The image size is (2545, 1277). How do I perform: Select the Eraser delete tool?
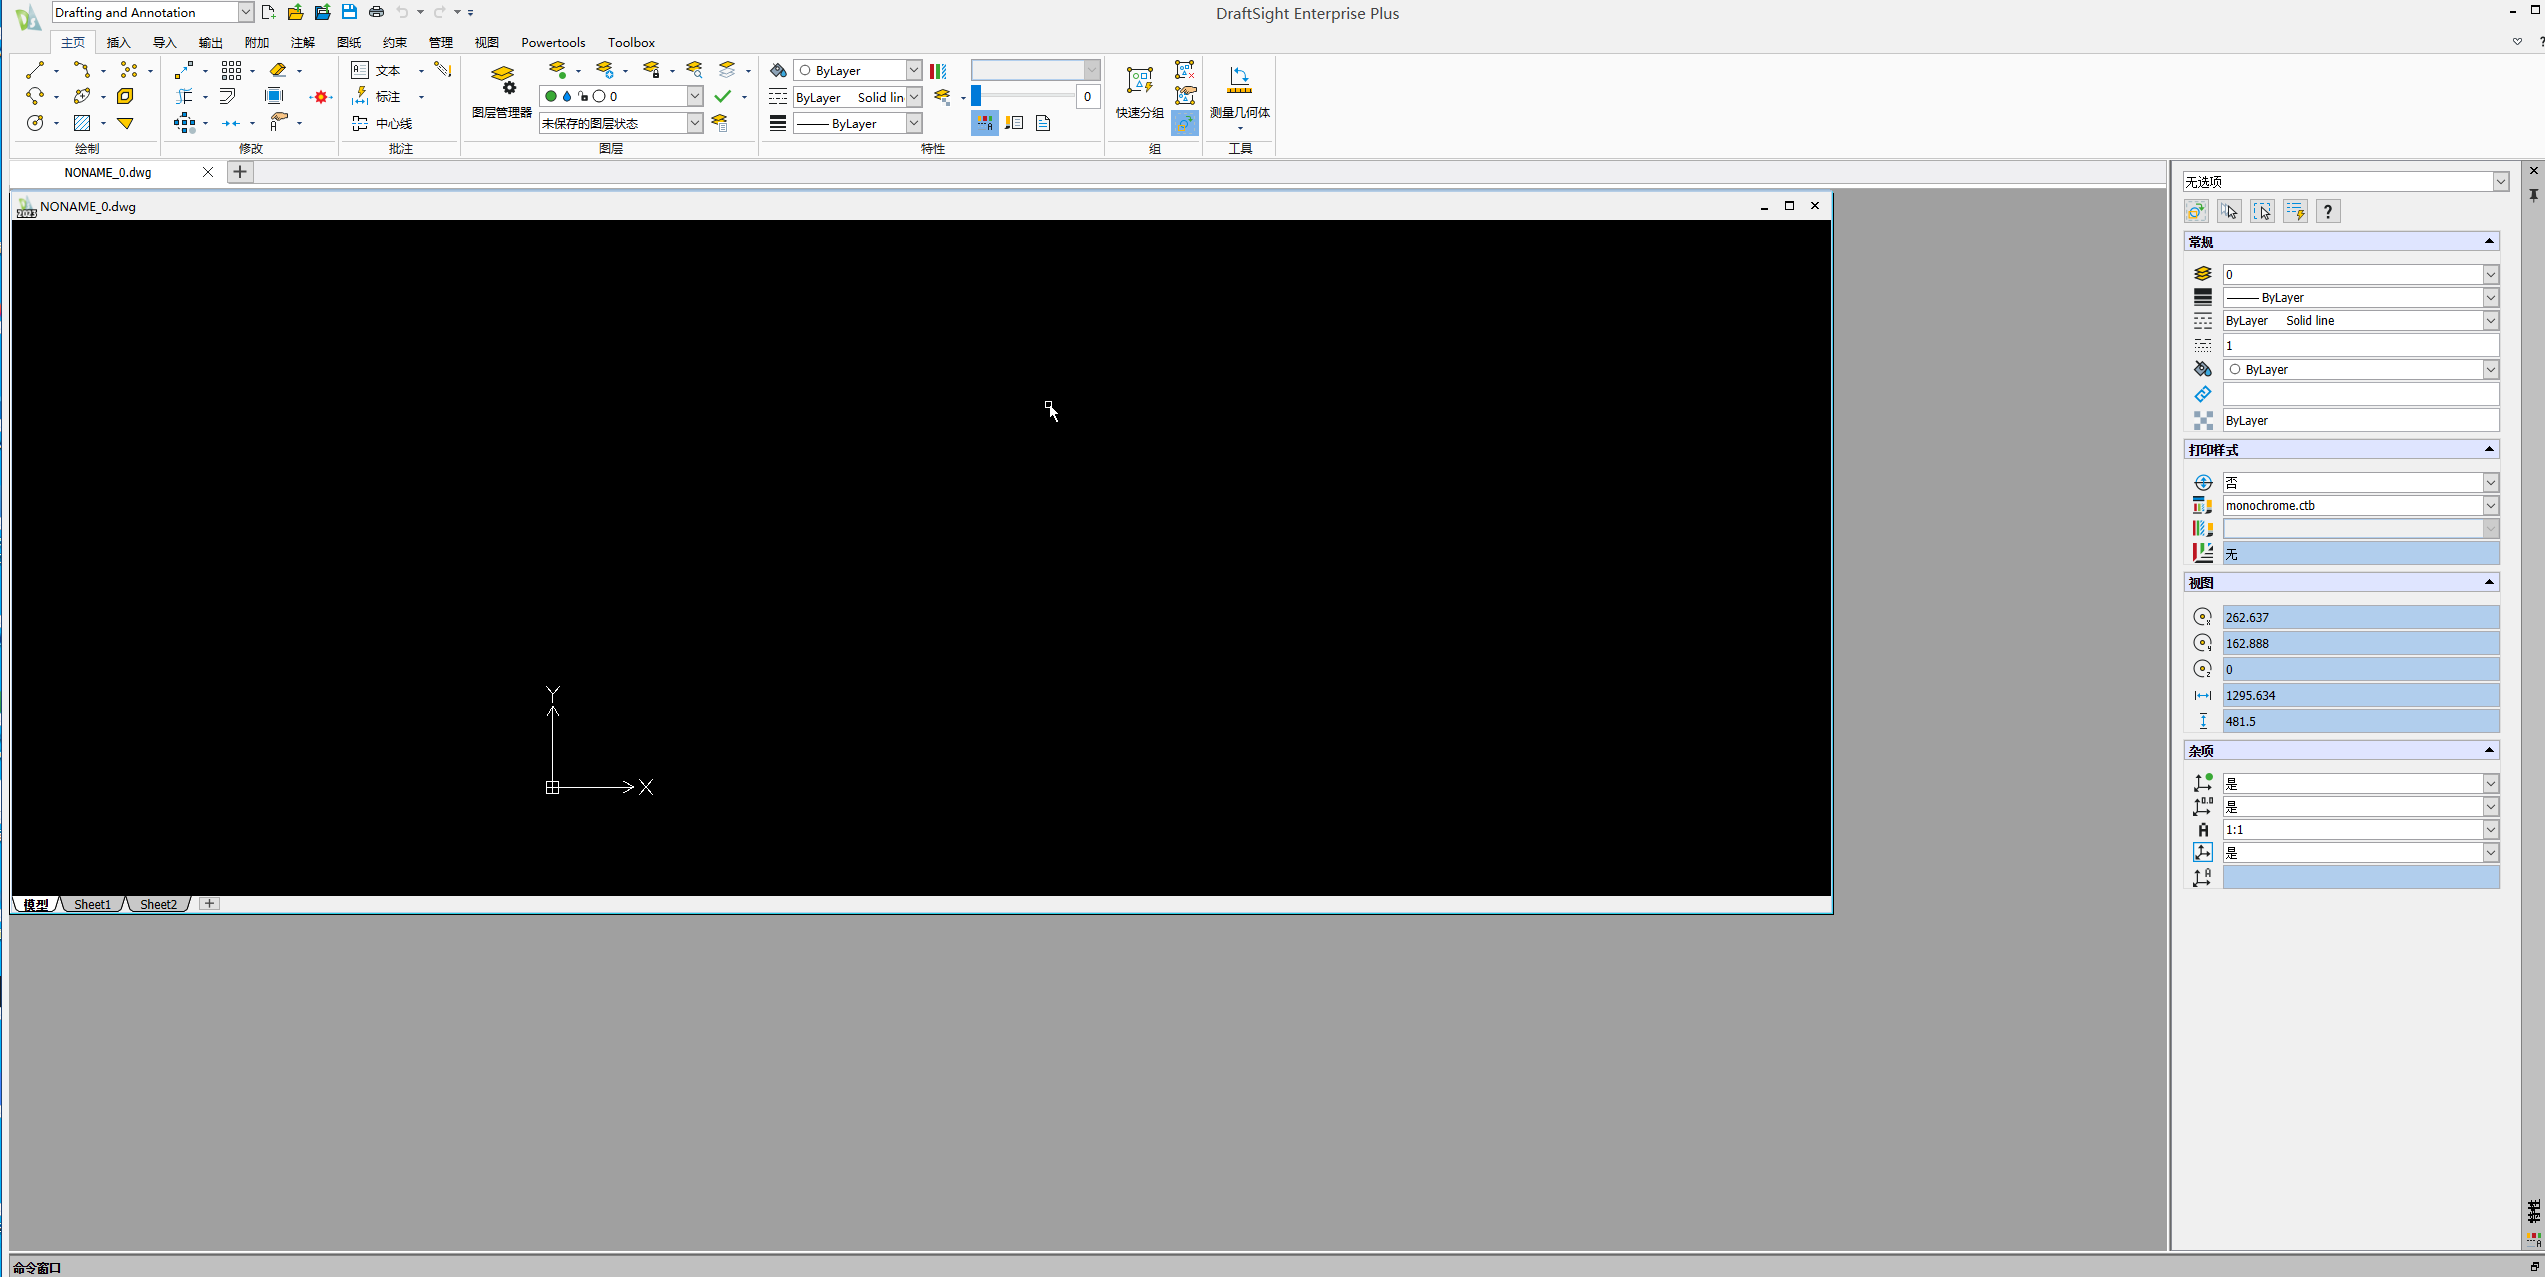[x=279, y=70]
